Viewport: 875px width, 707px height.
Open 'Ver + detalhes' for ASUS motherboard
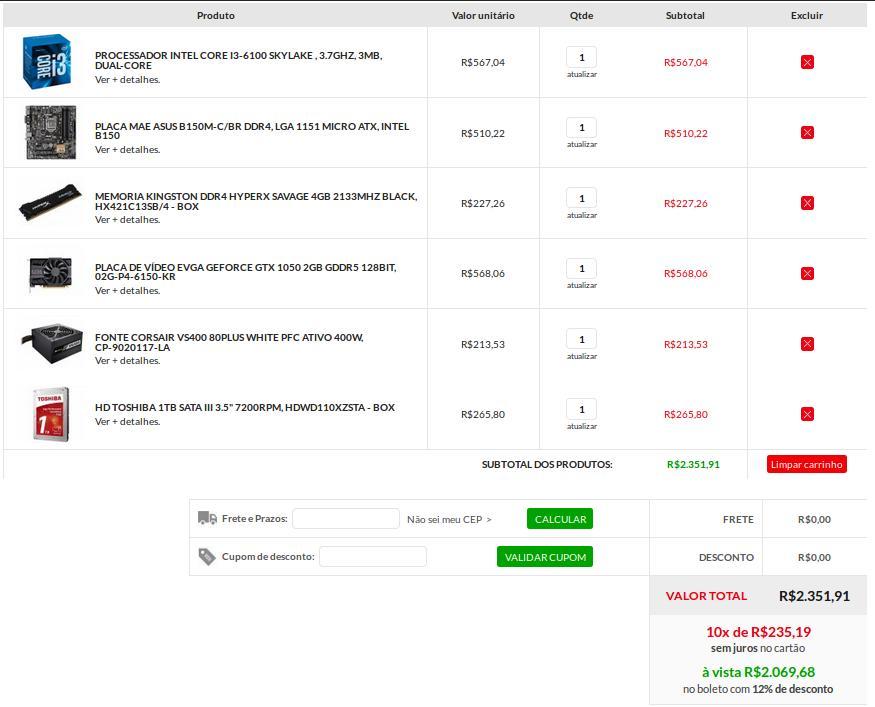point(127,150)
